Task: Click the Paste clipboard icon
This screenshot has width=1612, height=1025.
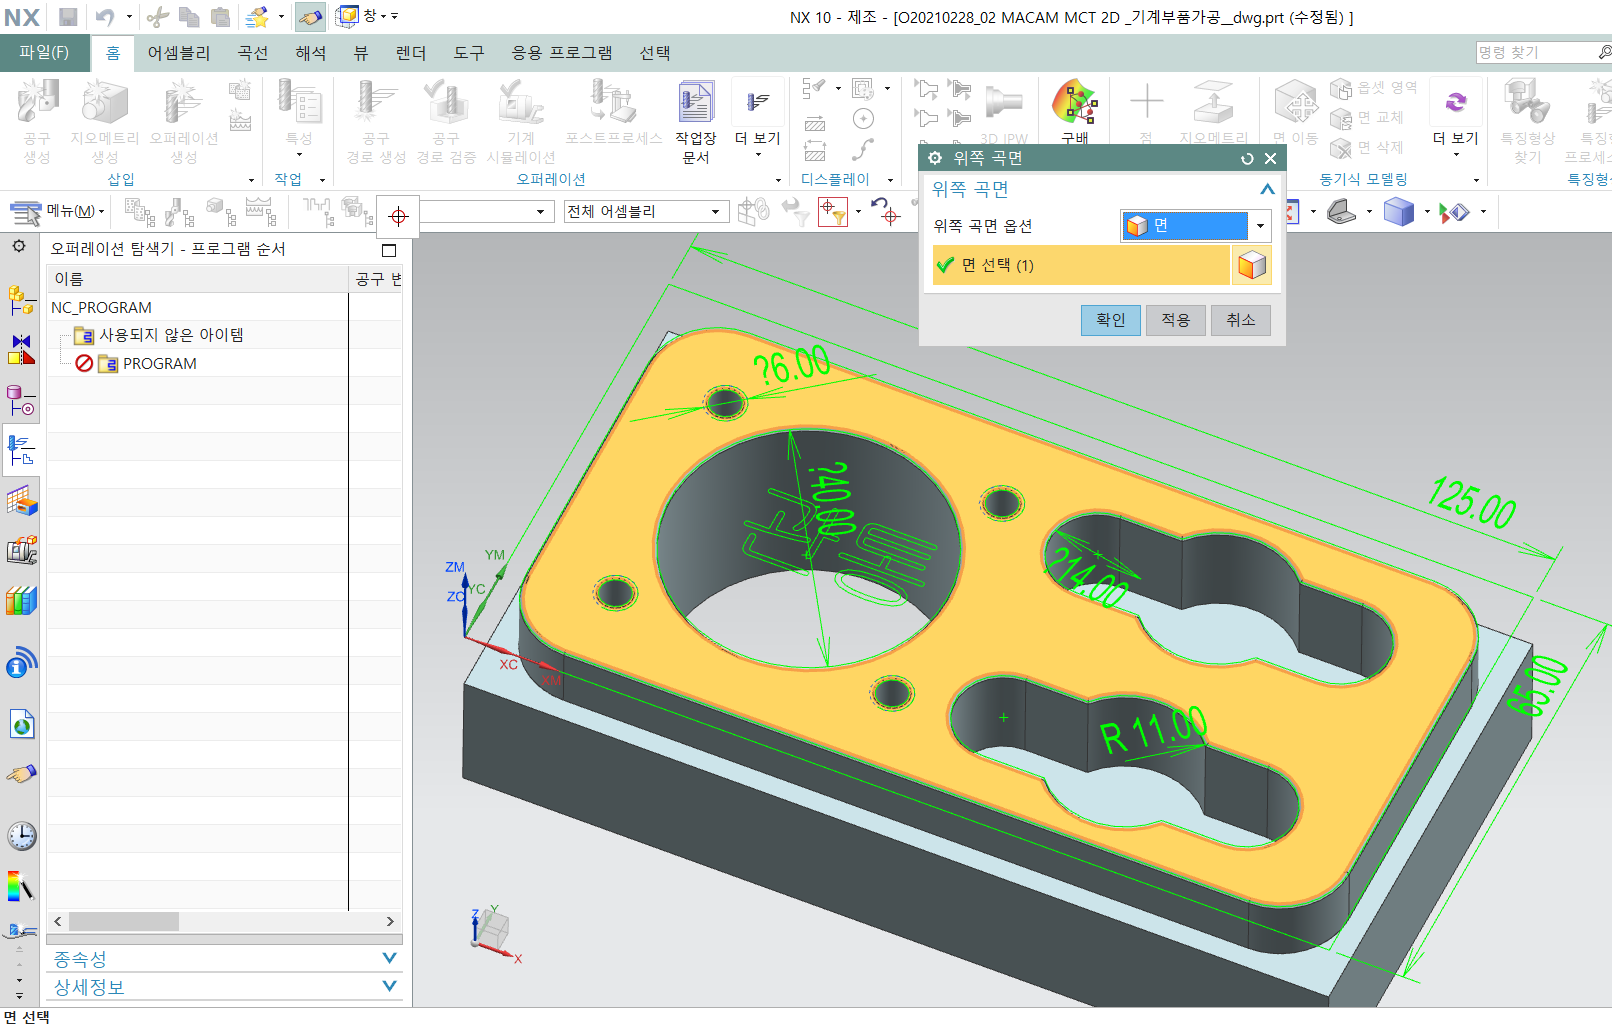Action: (221, 17)
